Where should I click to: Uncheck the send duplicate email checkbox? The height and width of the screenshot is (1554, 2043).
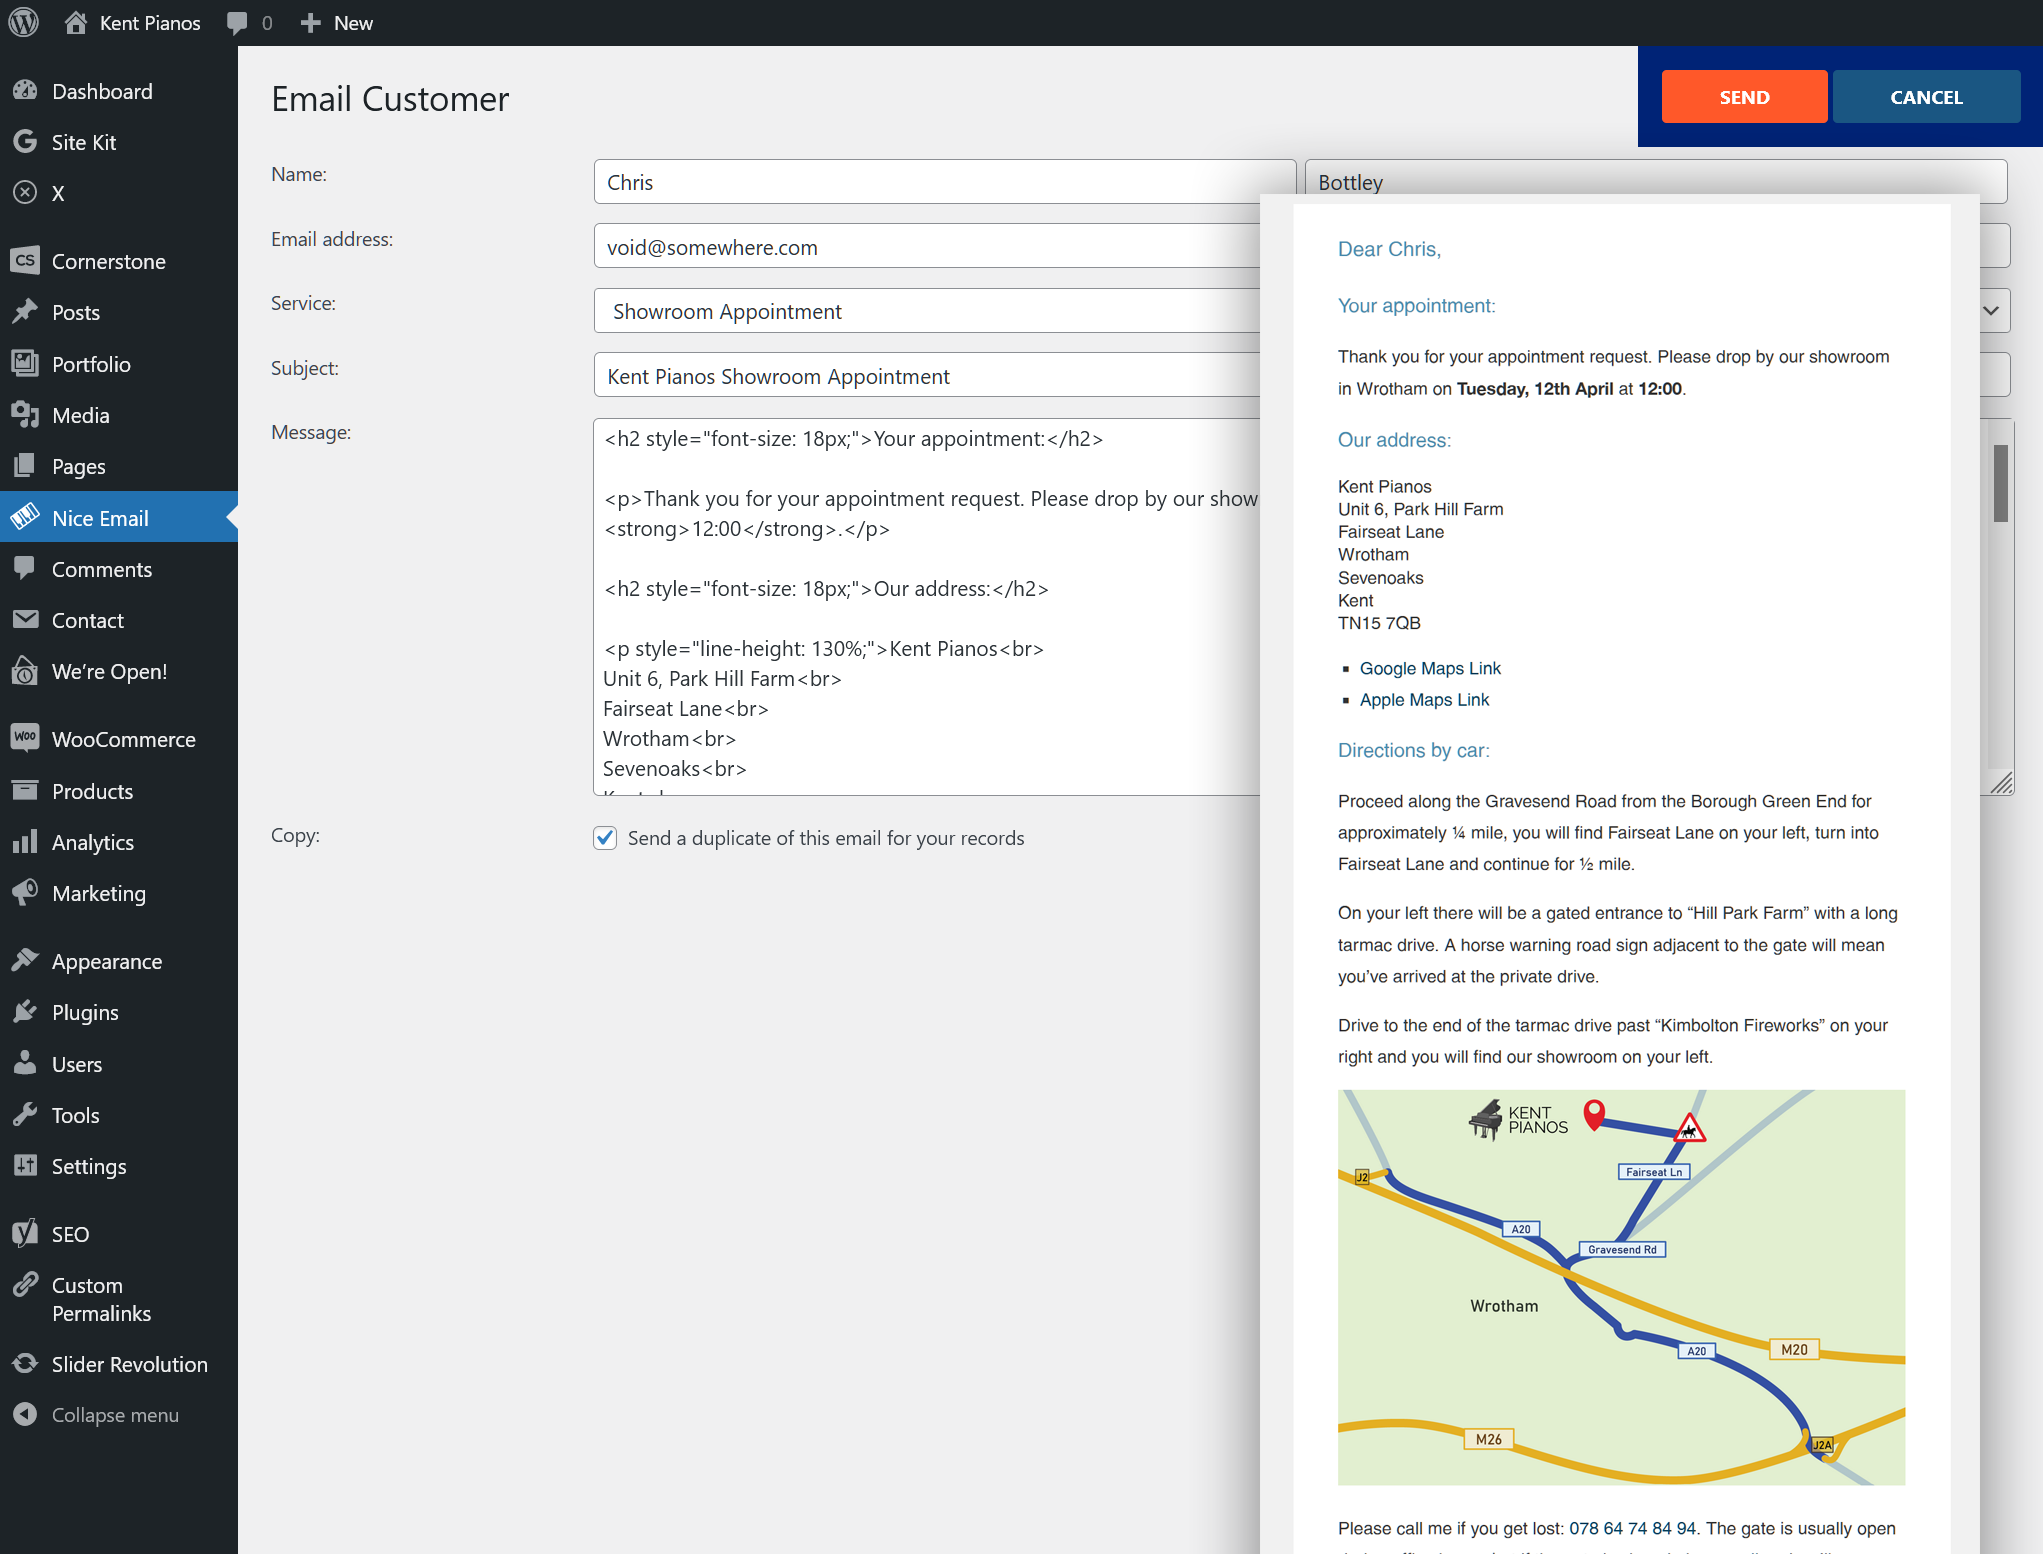(x=605, y=838)
